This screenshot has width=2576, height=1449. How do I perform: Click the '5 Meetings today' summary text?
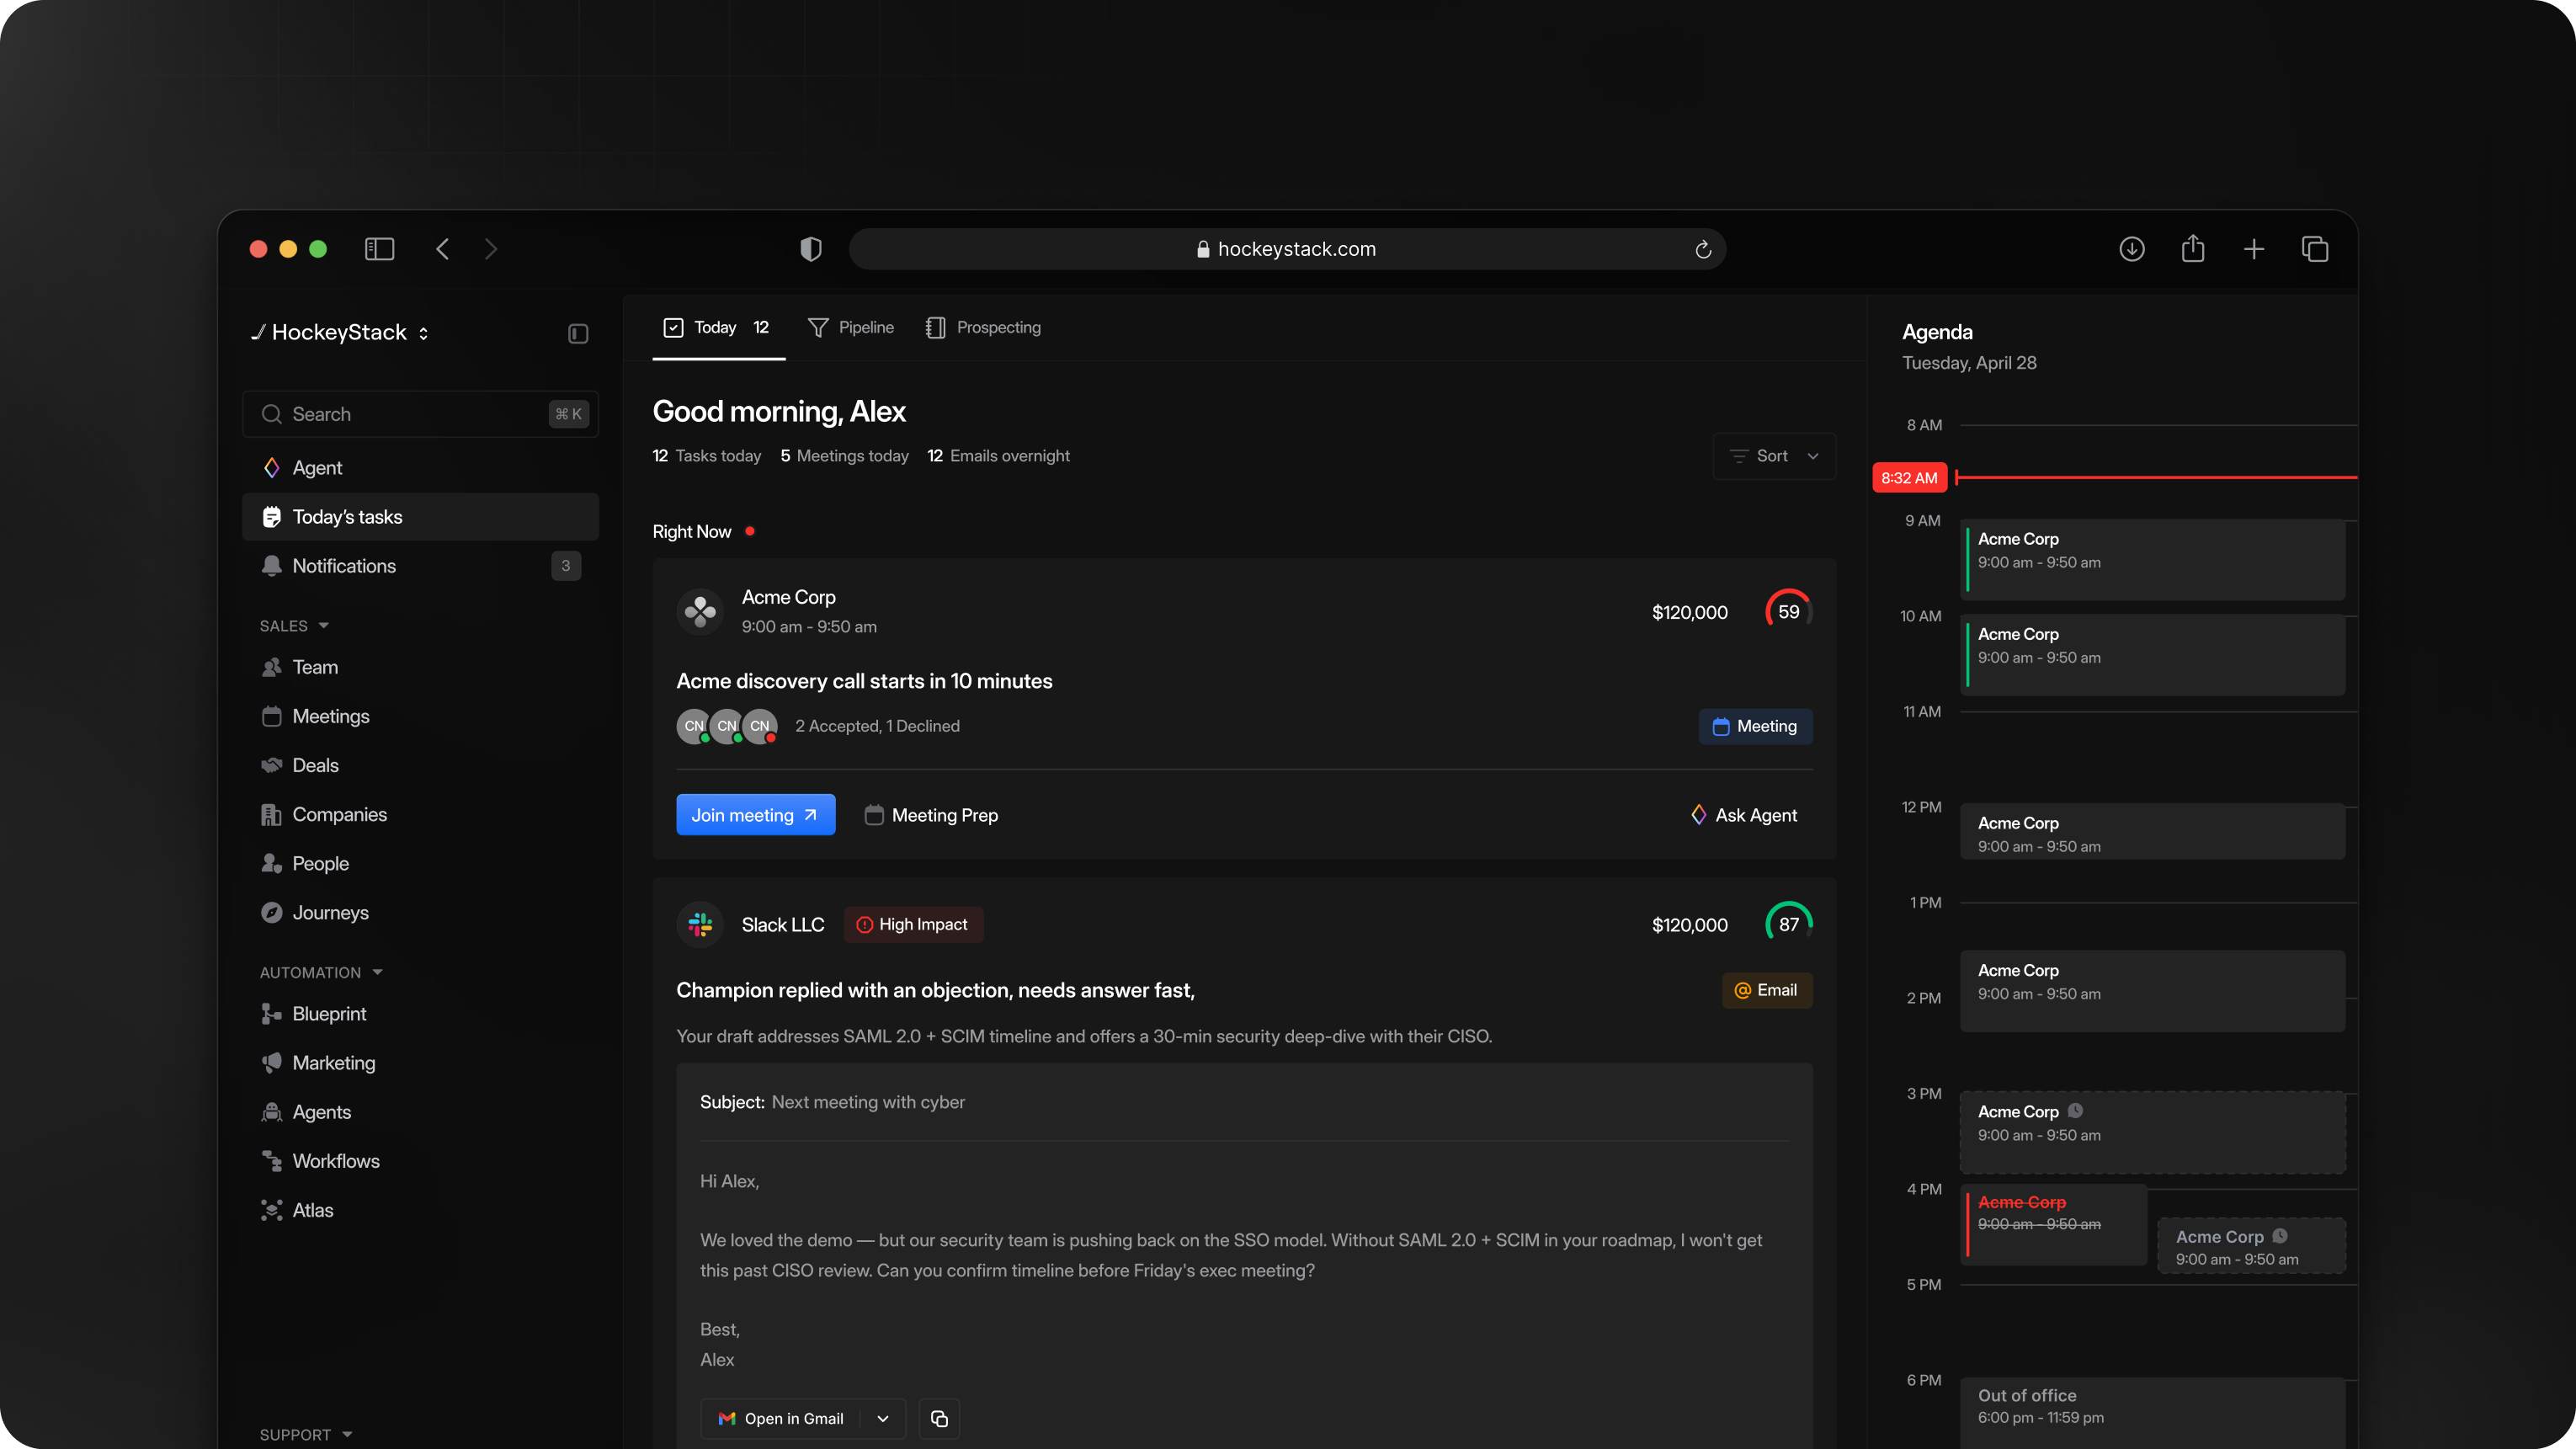(844, 456)
